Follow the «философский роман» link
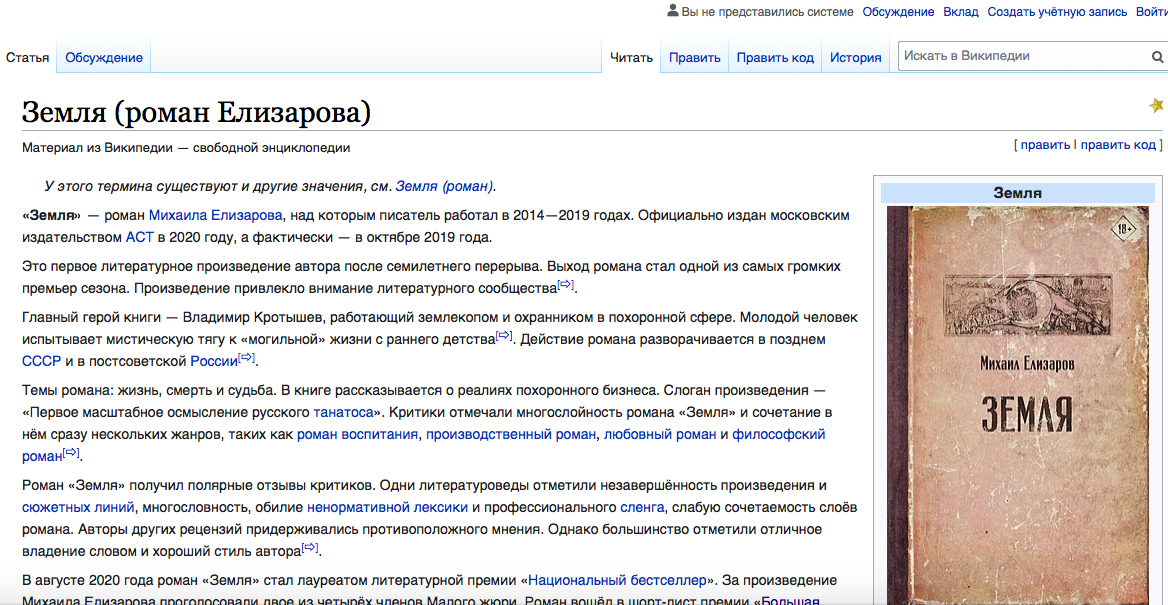The image size is (1168, 605). click(779, 434)
